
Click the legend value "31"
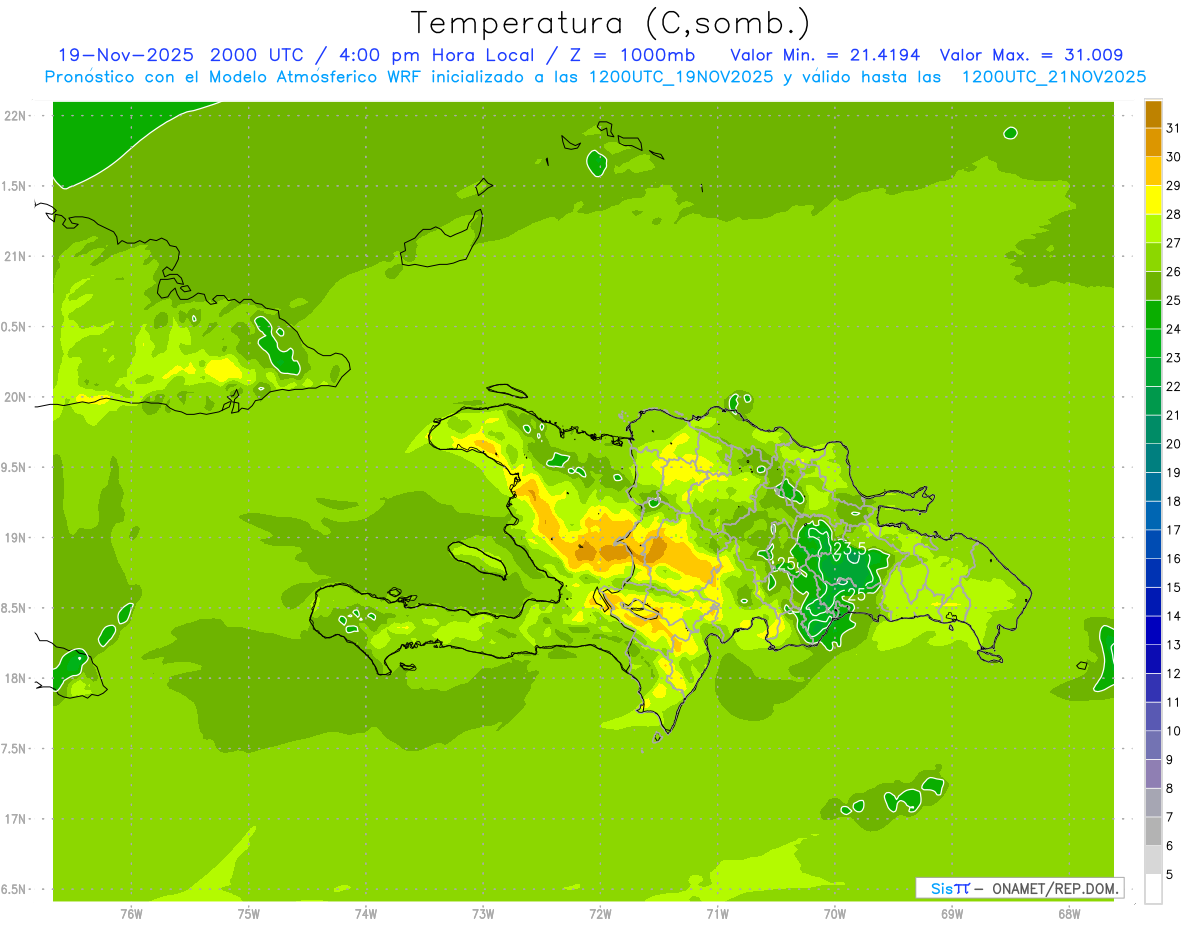tap(1174, 128)
